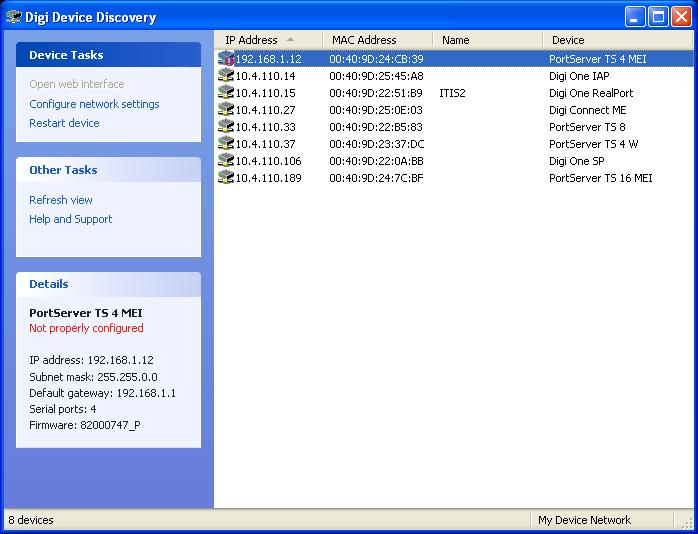This screenshot has width=698, height=534.
Task: Restart device from Device Tasks
Action: coord(64,123)
